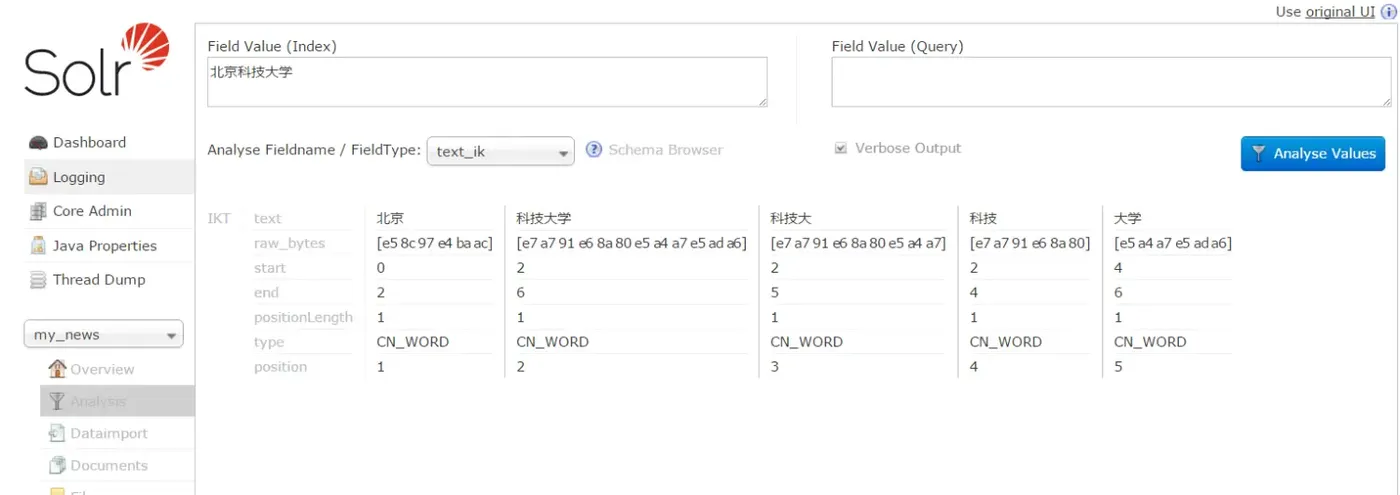Go to the Logging menu item
The height and width of the screenshot is (495, 1400).
79,177
